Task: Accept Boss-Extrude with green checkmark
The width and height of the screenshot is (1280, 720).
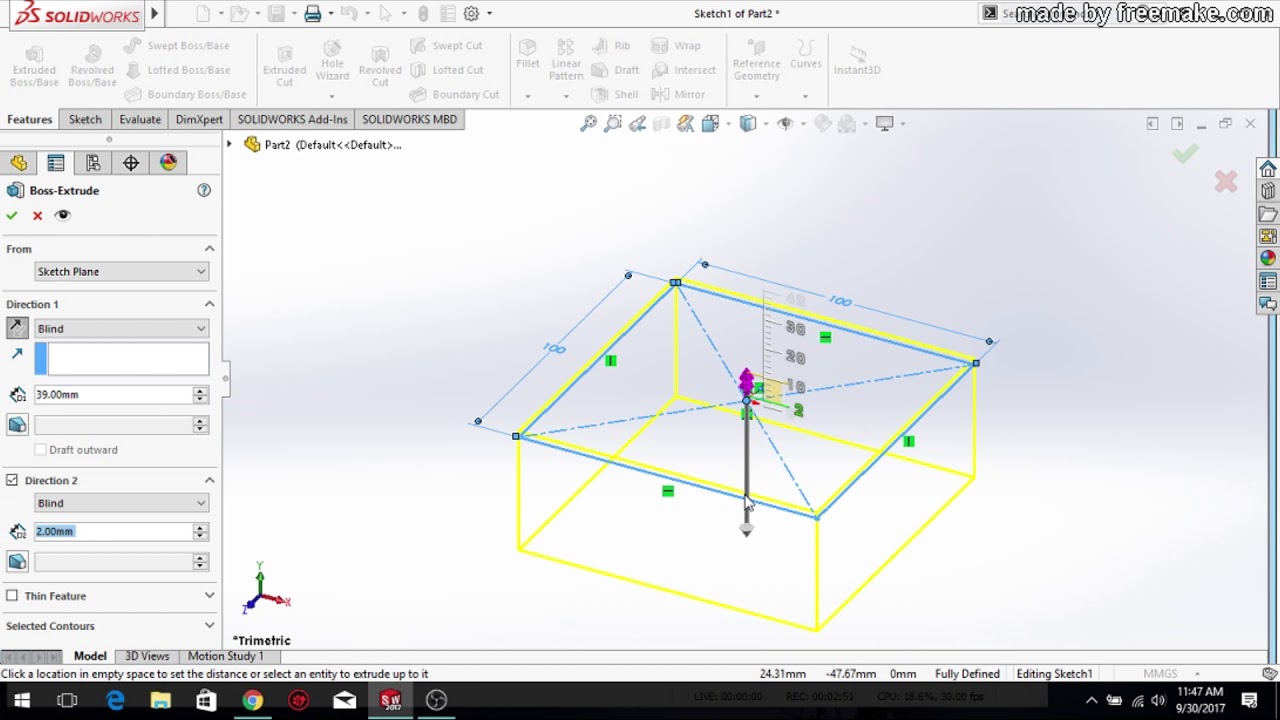Action: pos(12,215)
